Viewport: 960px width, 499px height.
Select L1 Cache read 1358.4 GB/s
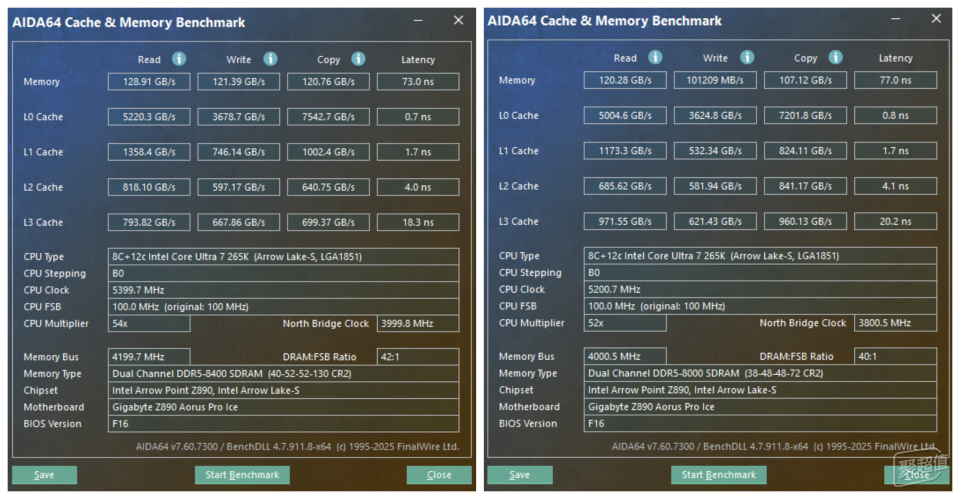[149, 152]
